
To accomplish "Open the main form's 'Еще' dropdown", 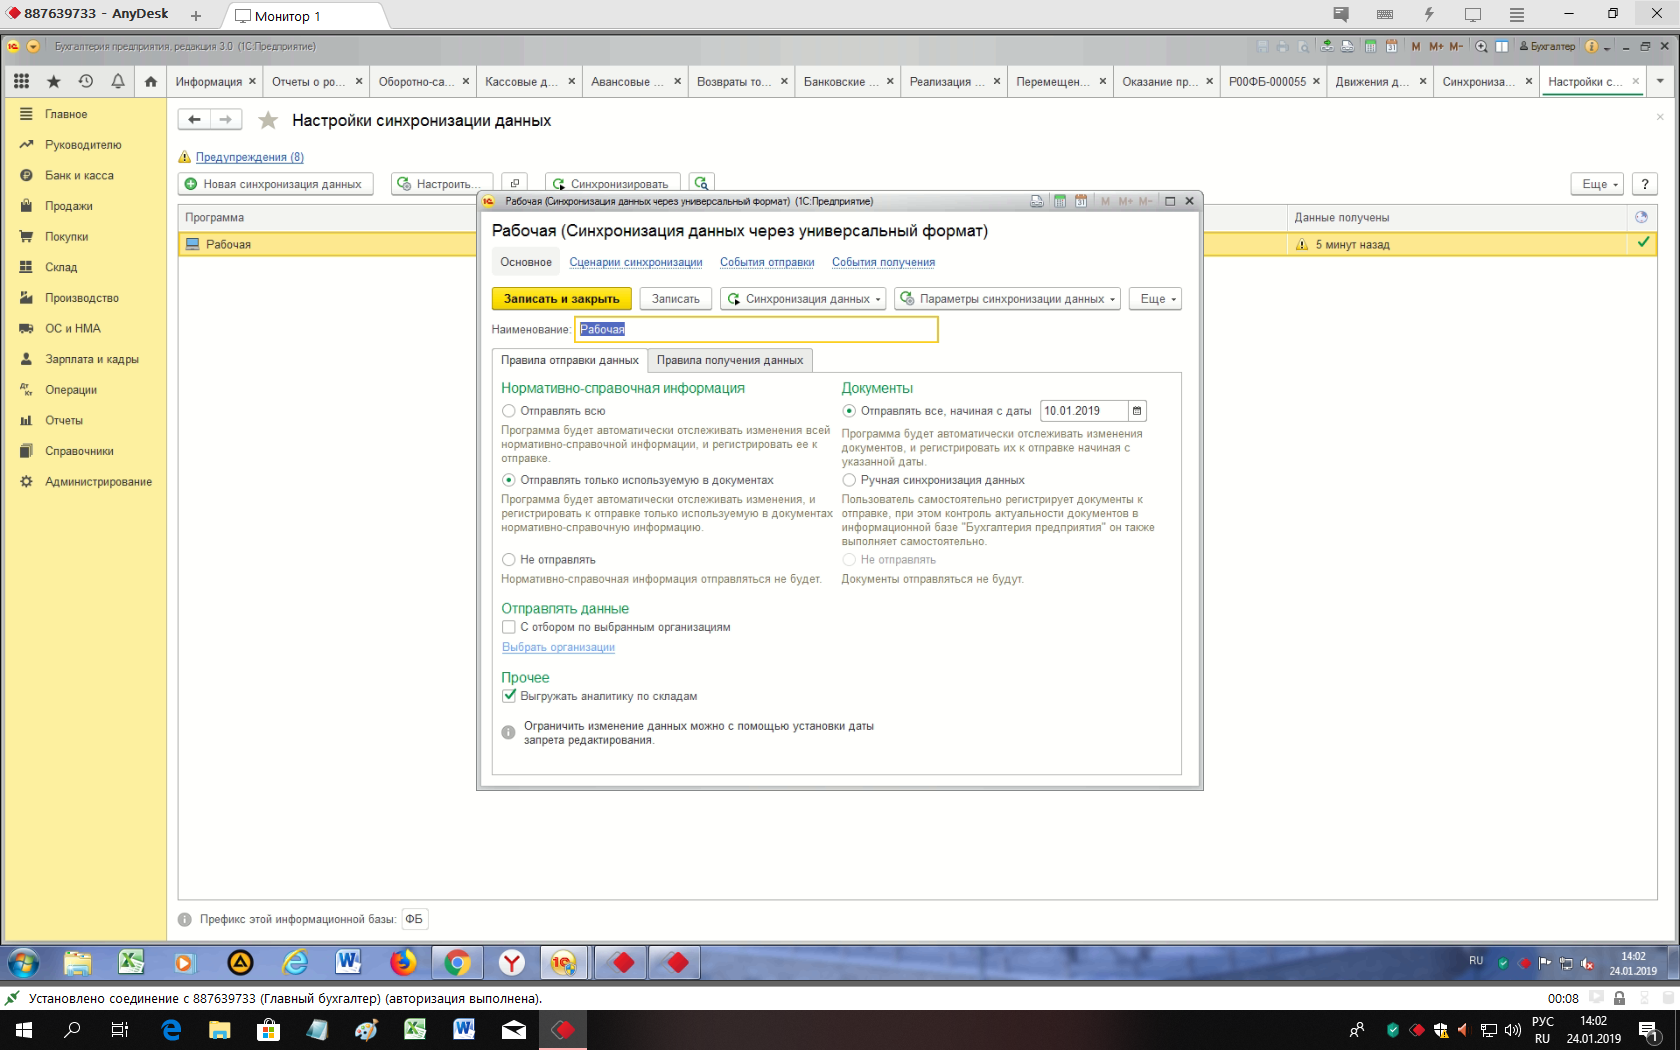I will 1597,184.
